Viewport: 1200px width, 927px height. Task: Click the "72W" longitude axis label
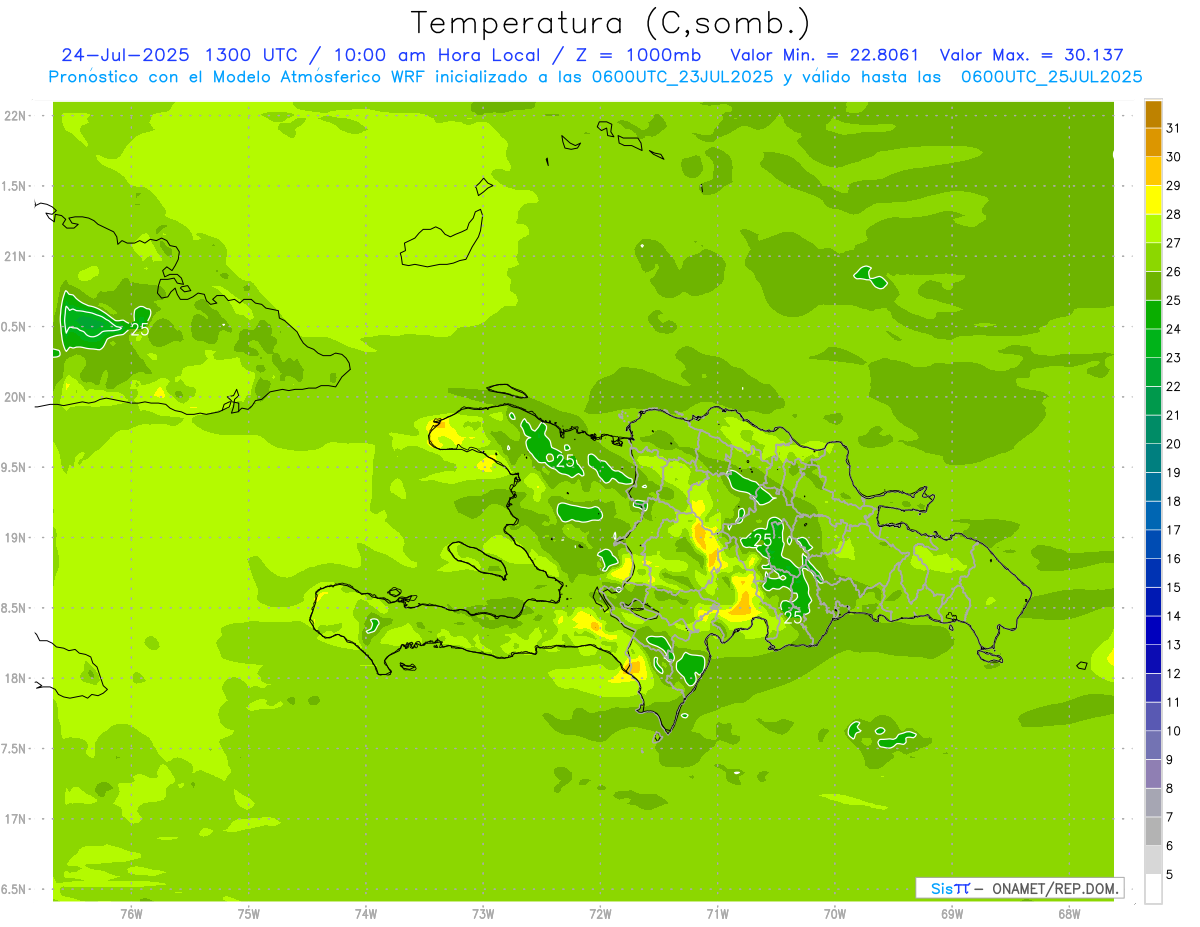click(x=600, y=914)
